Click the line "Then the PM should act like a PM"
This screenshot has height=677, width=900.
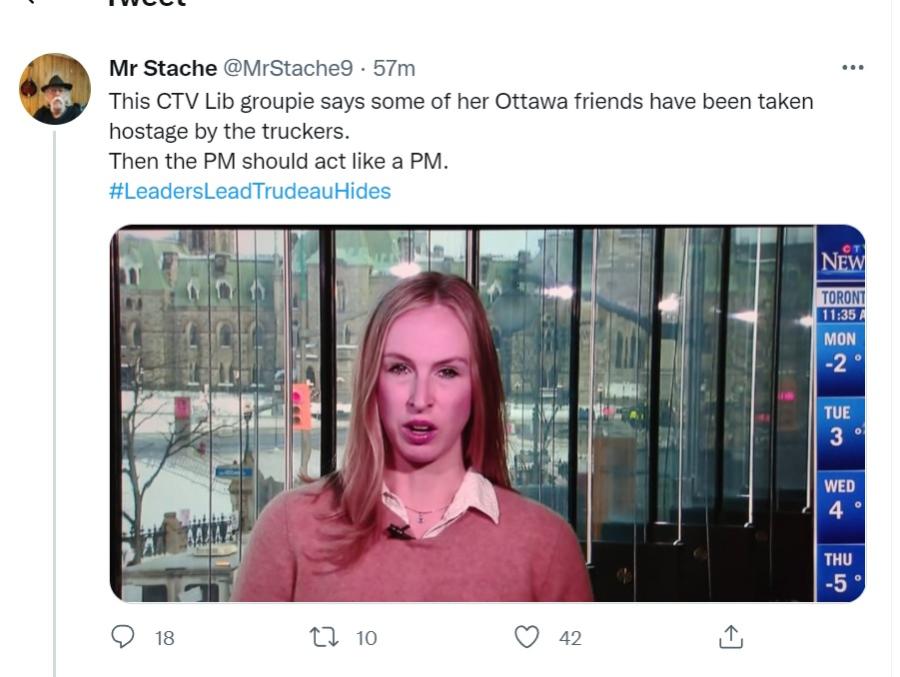pos(278,161)
